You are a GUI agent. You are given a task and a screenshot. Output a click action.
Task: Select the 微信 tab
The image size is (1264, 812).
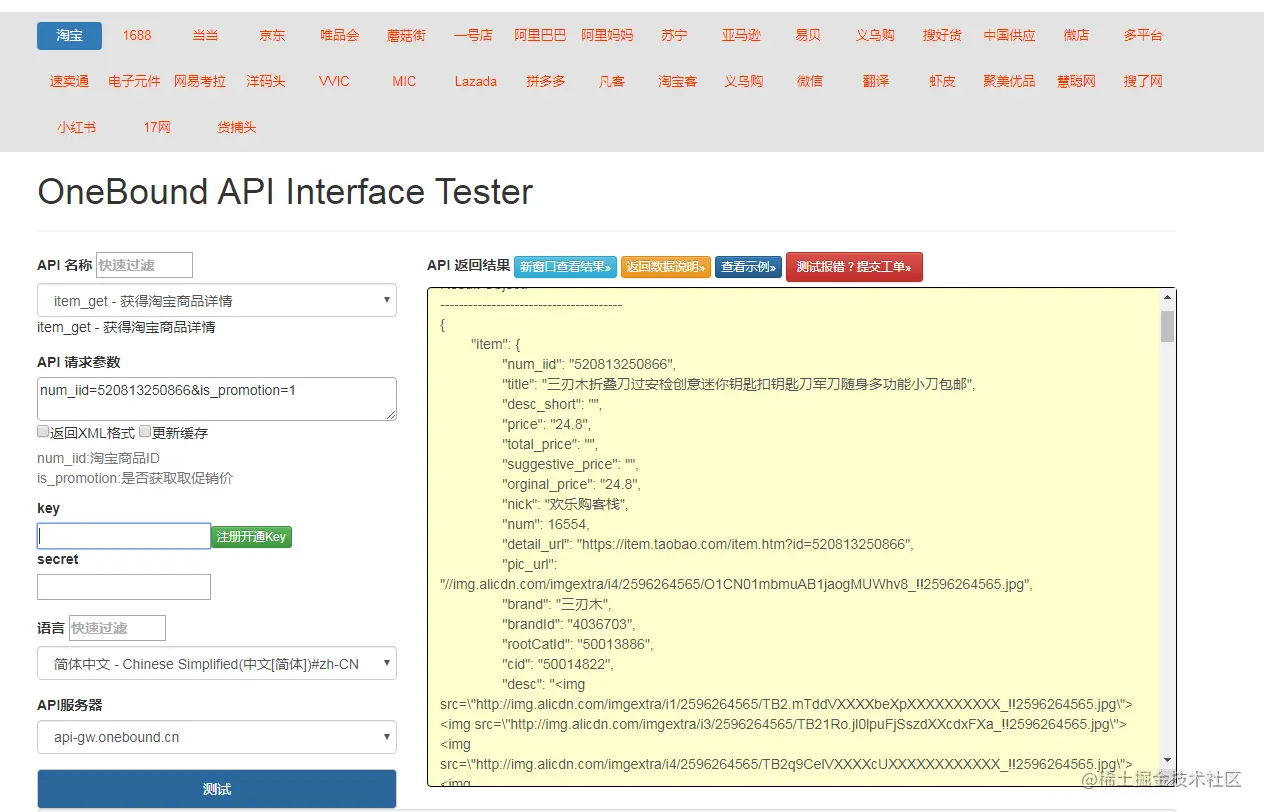coord(810,81)
